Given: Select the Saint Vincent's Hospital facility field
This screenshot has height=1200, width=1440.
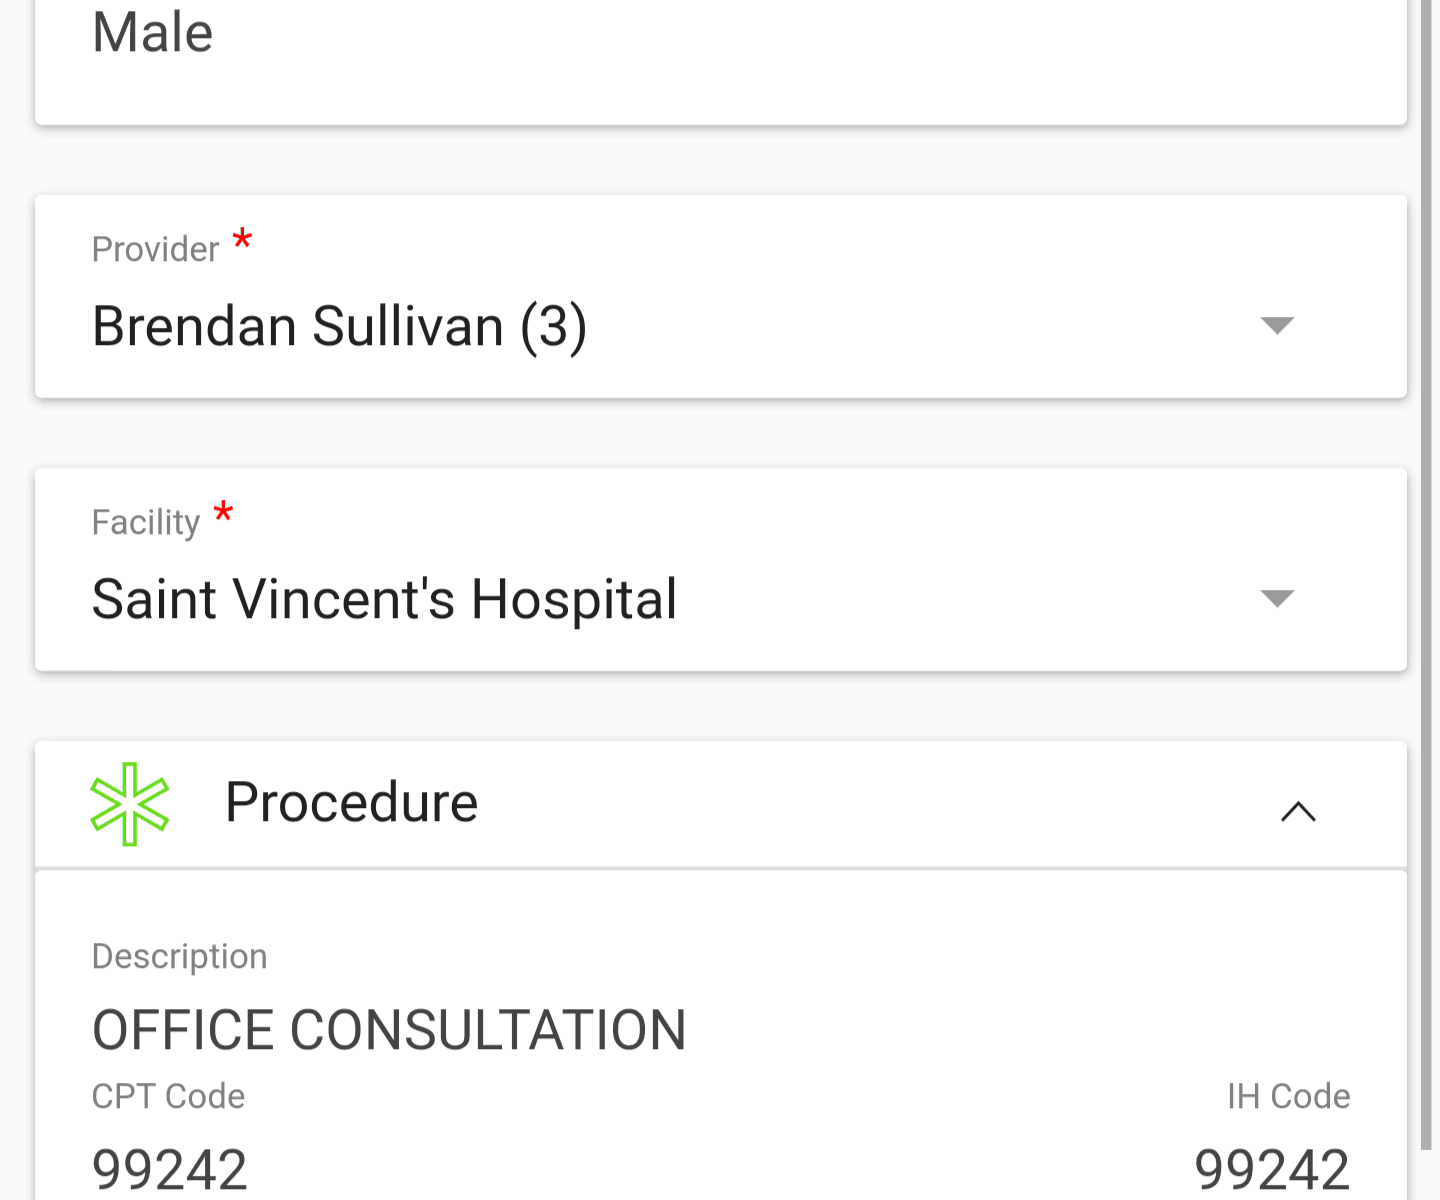Looking at the screenshot, I should pos(720,570).
